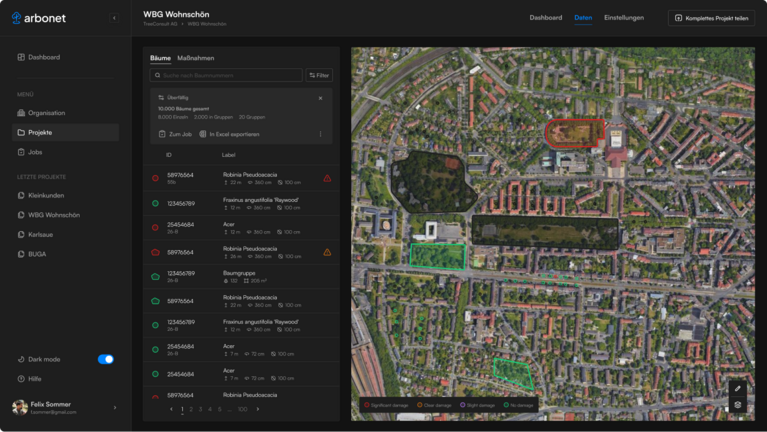Go to previous page arrow
767x432 pixels.
tap(171, 409)
